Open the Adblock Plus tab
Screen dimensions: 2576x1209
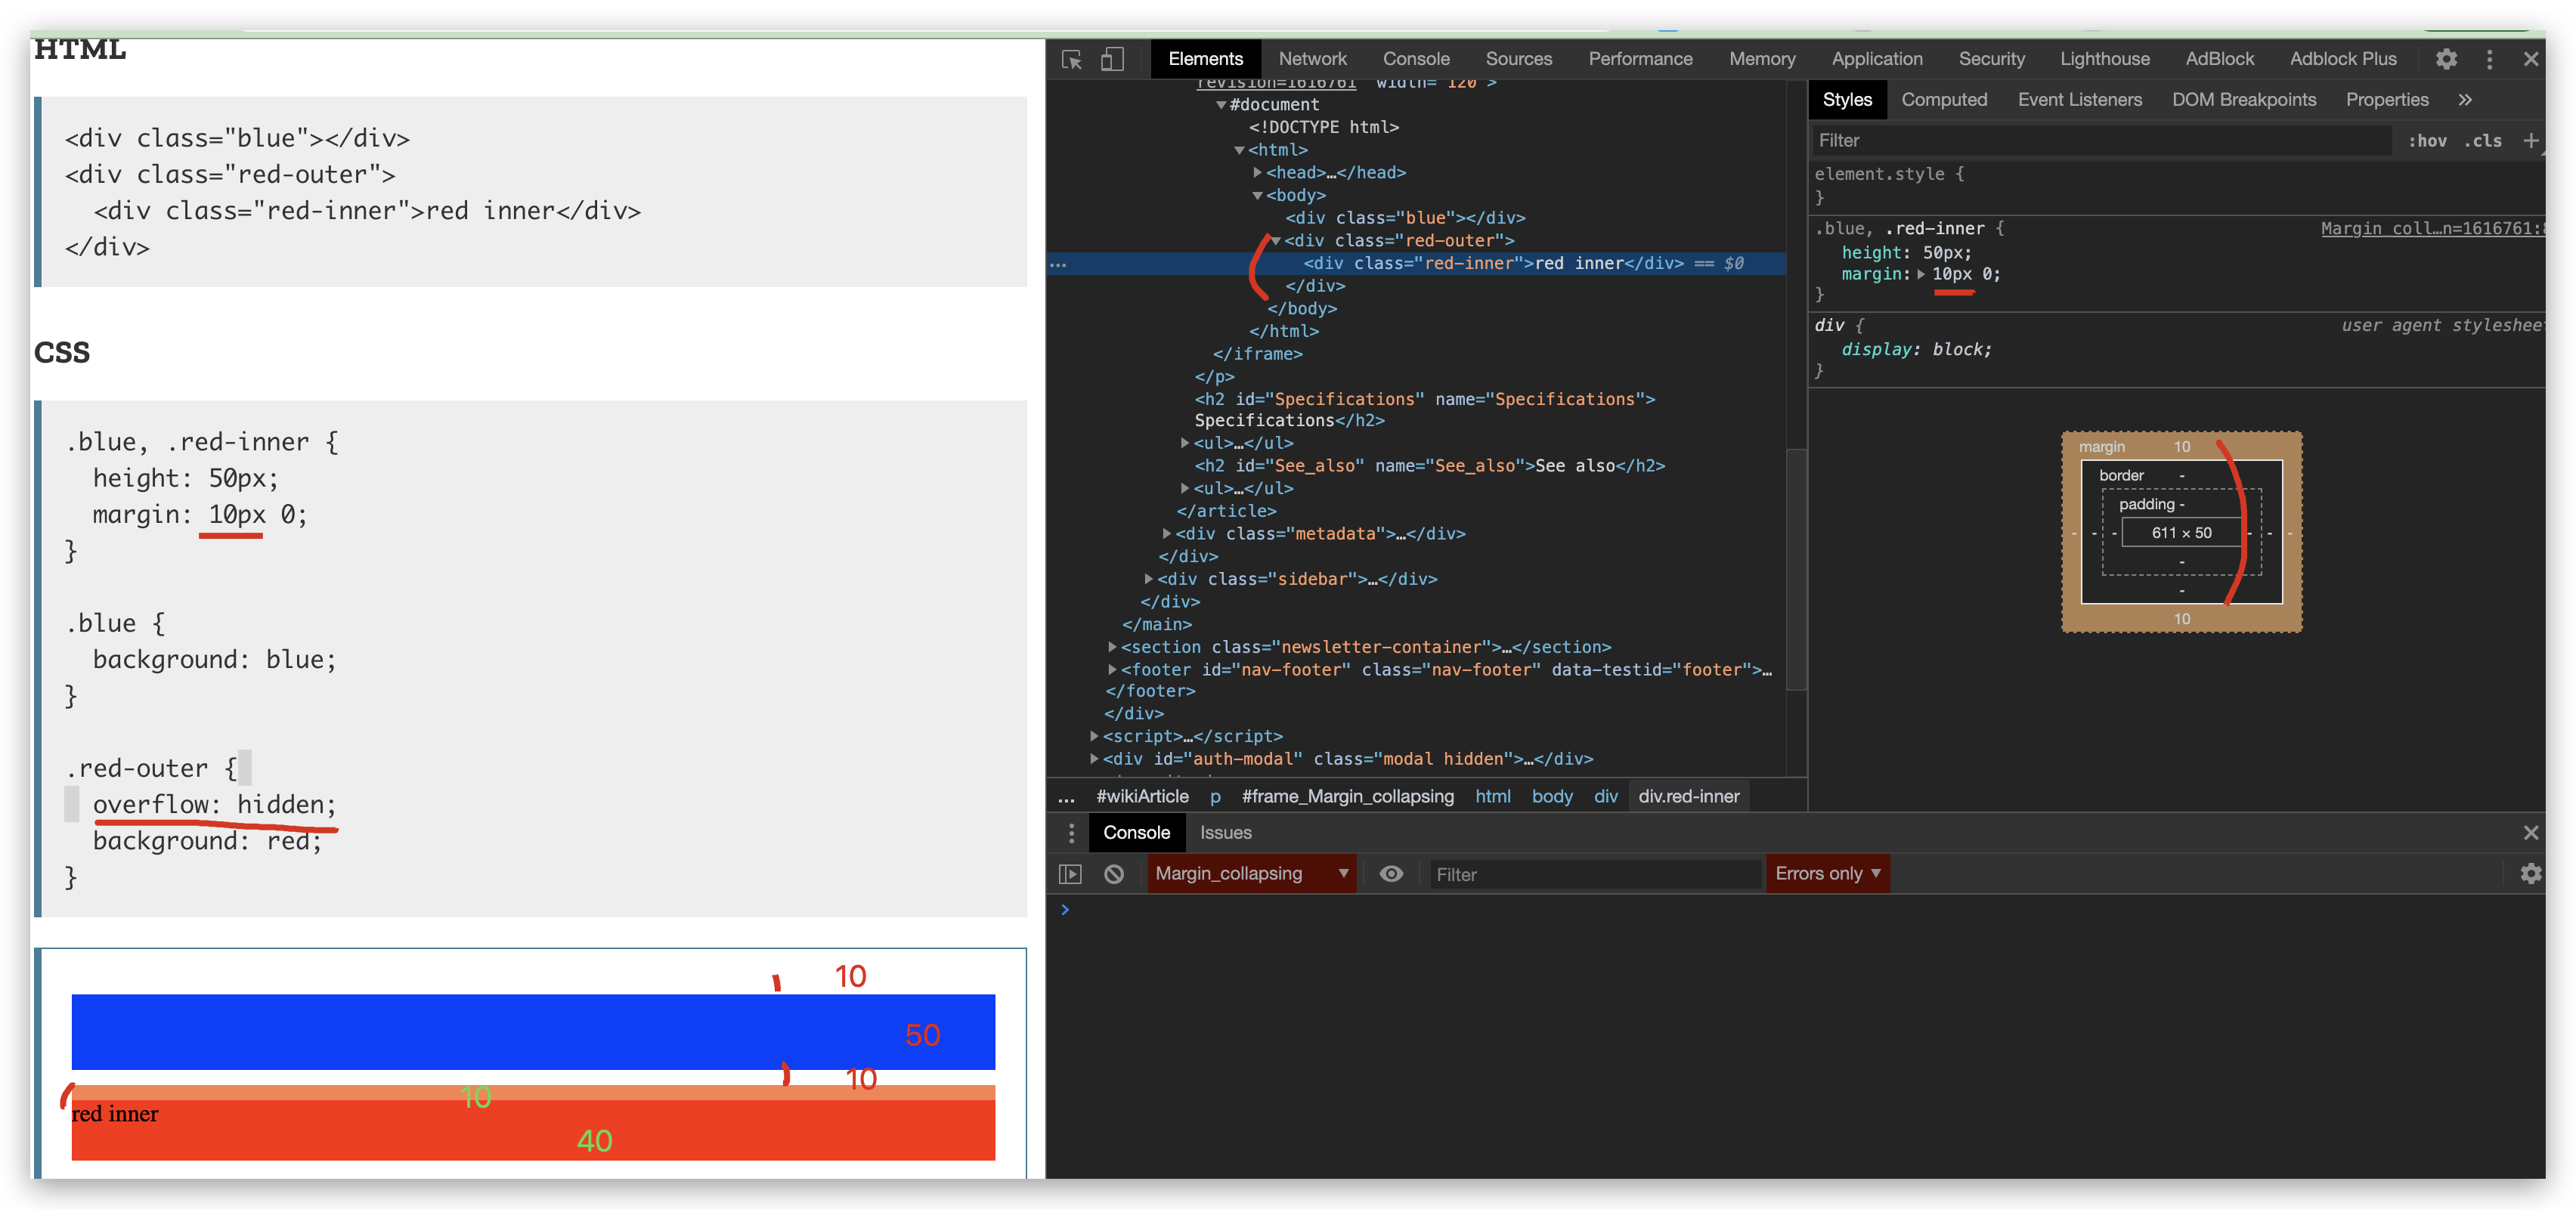pyautogui.click(x=2342, y=59)
